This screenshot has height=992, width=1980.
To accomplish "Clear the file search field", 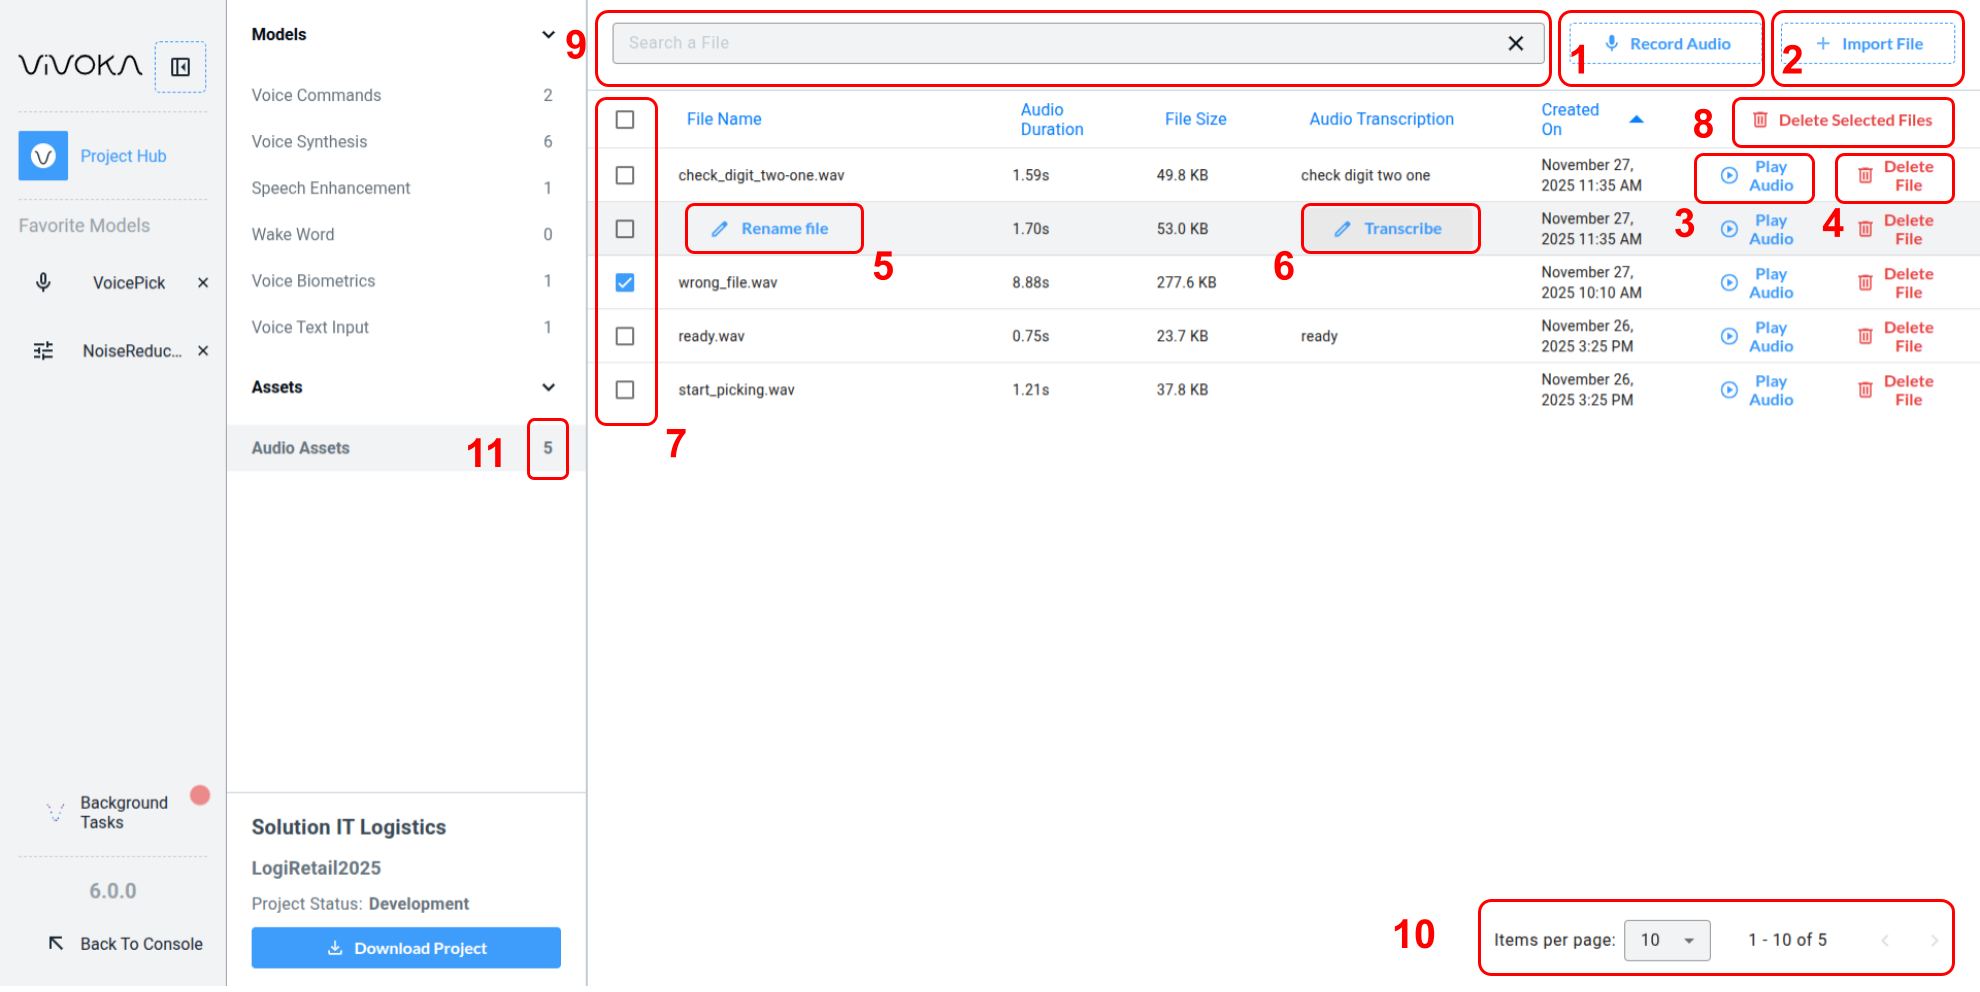I will (1515, 43).
